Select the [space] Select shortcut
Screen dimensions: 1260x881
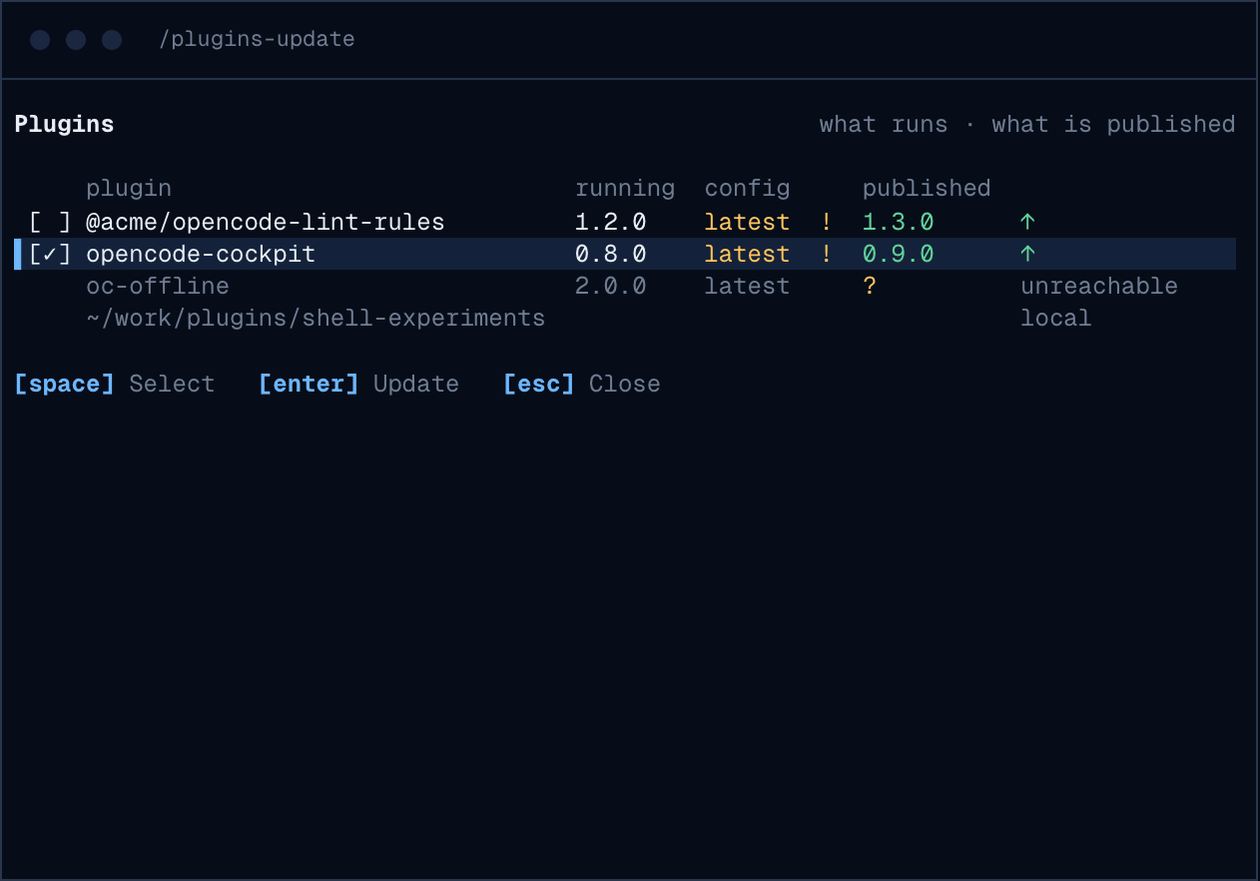click(114, 384)
